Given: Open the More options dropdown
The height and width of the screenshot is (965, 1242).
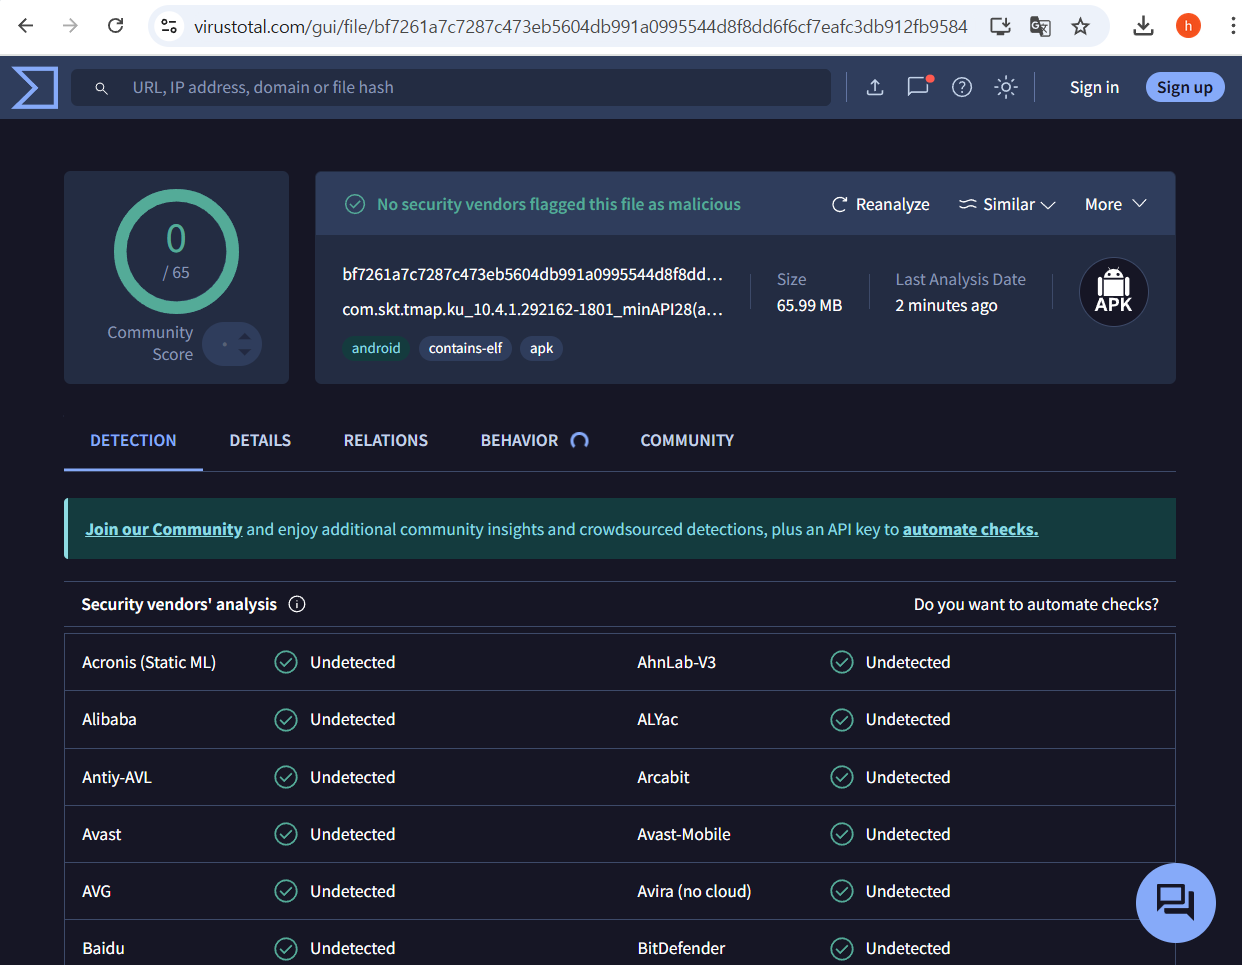Looking at the screenshot, I should tap(1115, 204).
